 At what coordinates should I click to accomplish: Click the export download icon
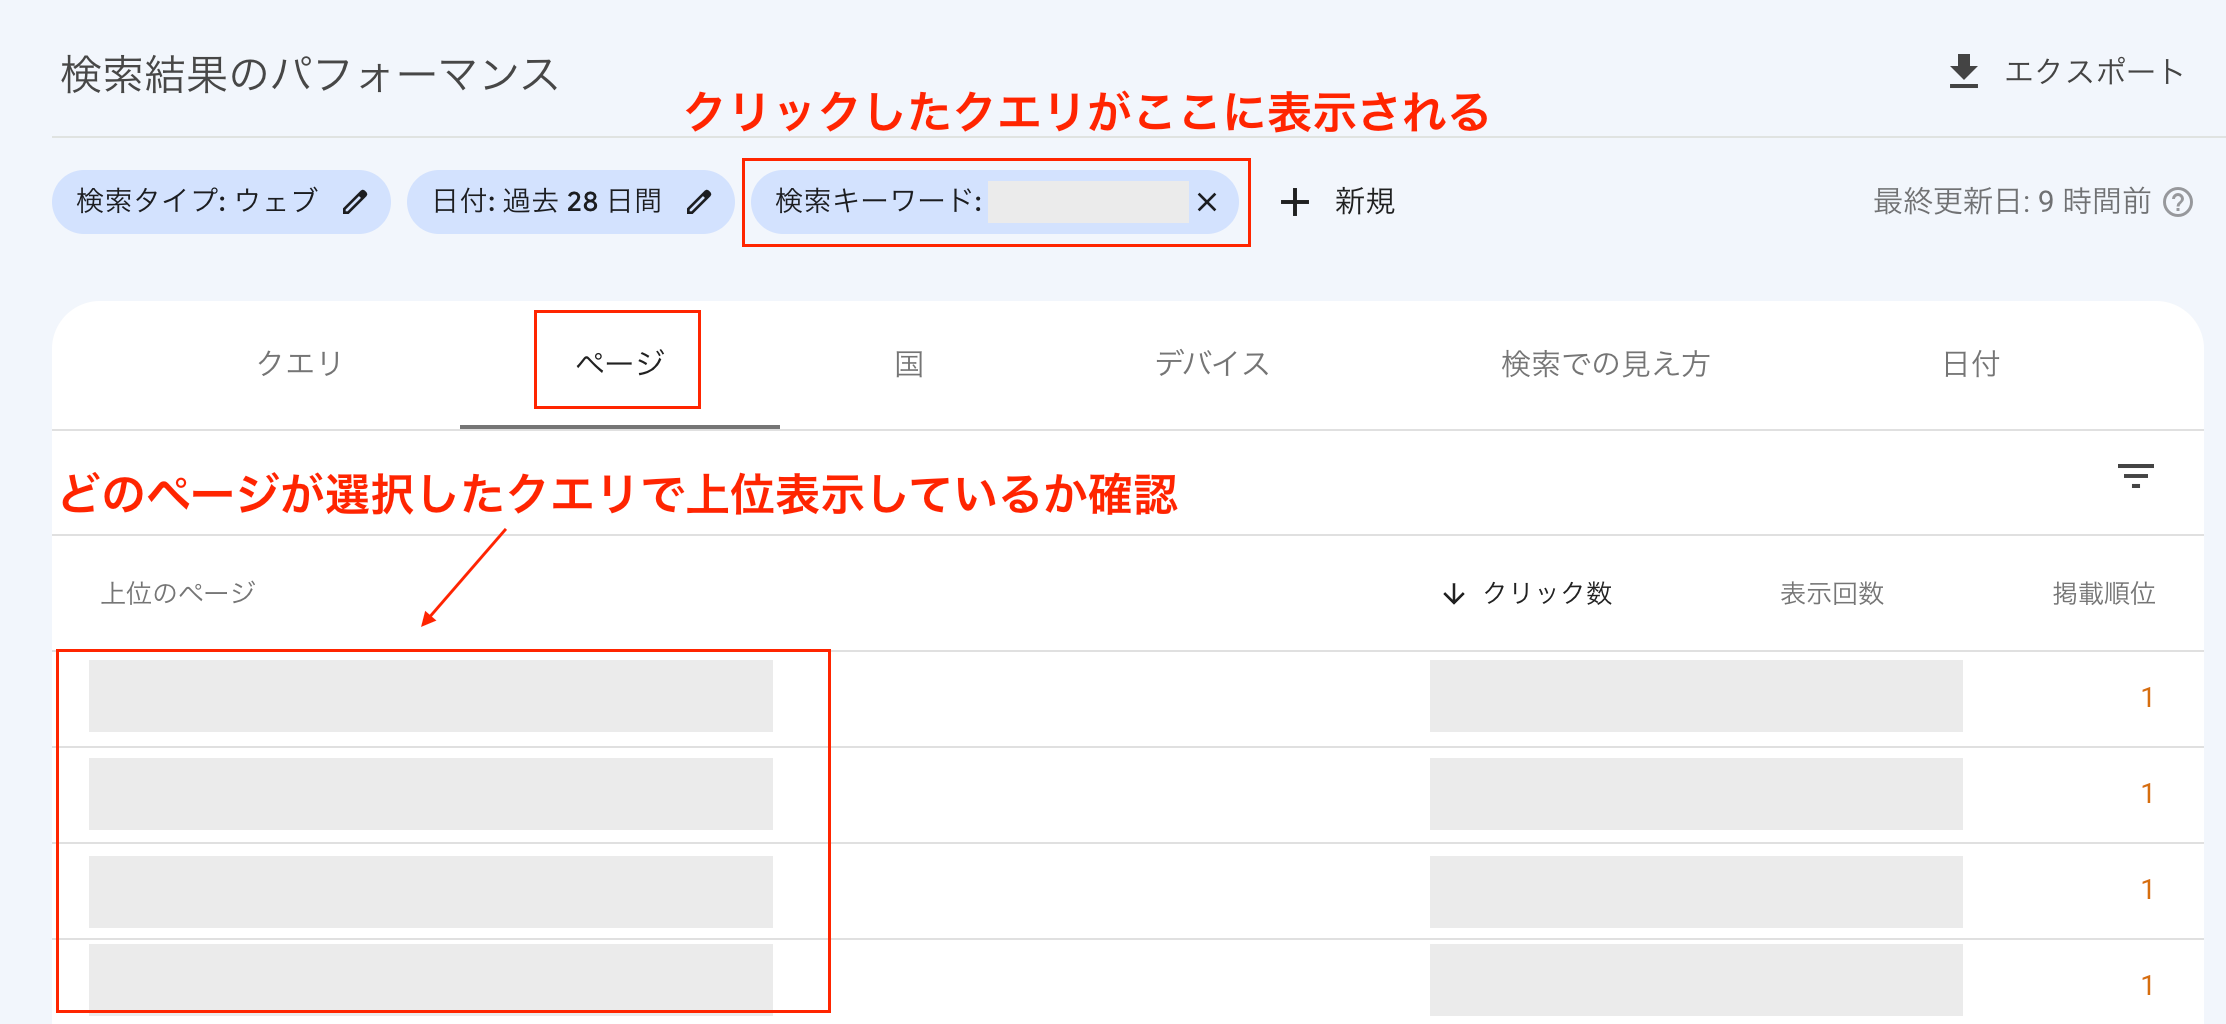point(1964,72)
